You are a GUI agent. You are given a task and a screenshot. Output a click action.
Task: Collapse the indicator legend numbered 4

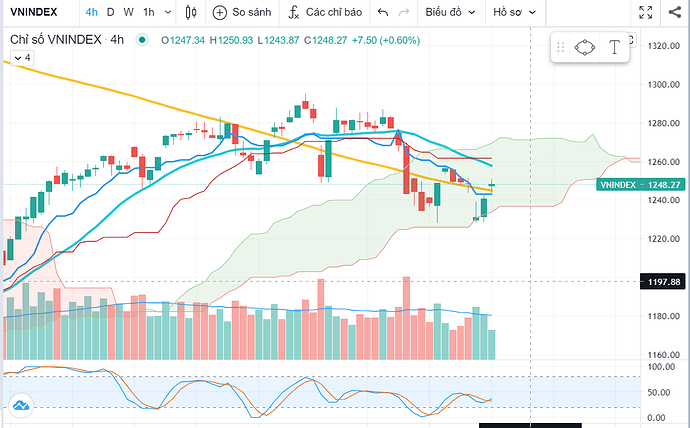pyautogui.click(x=14, y=57)
